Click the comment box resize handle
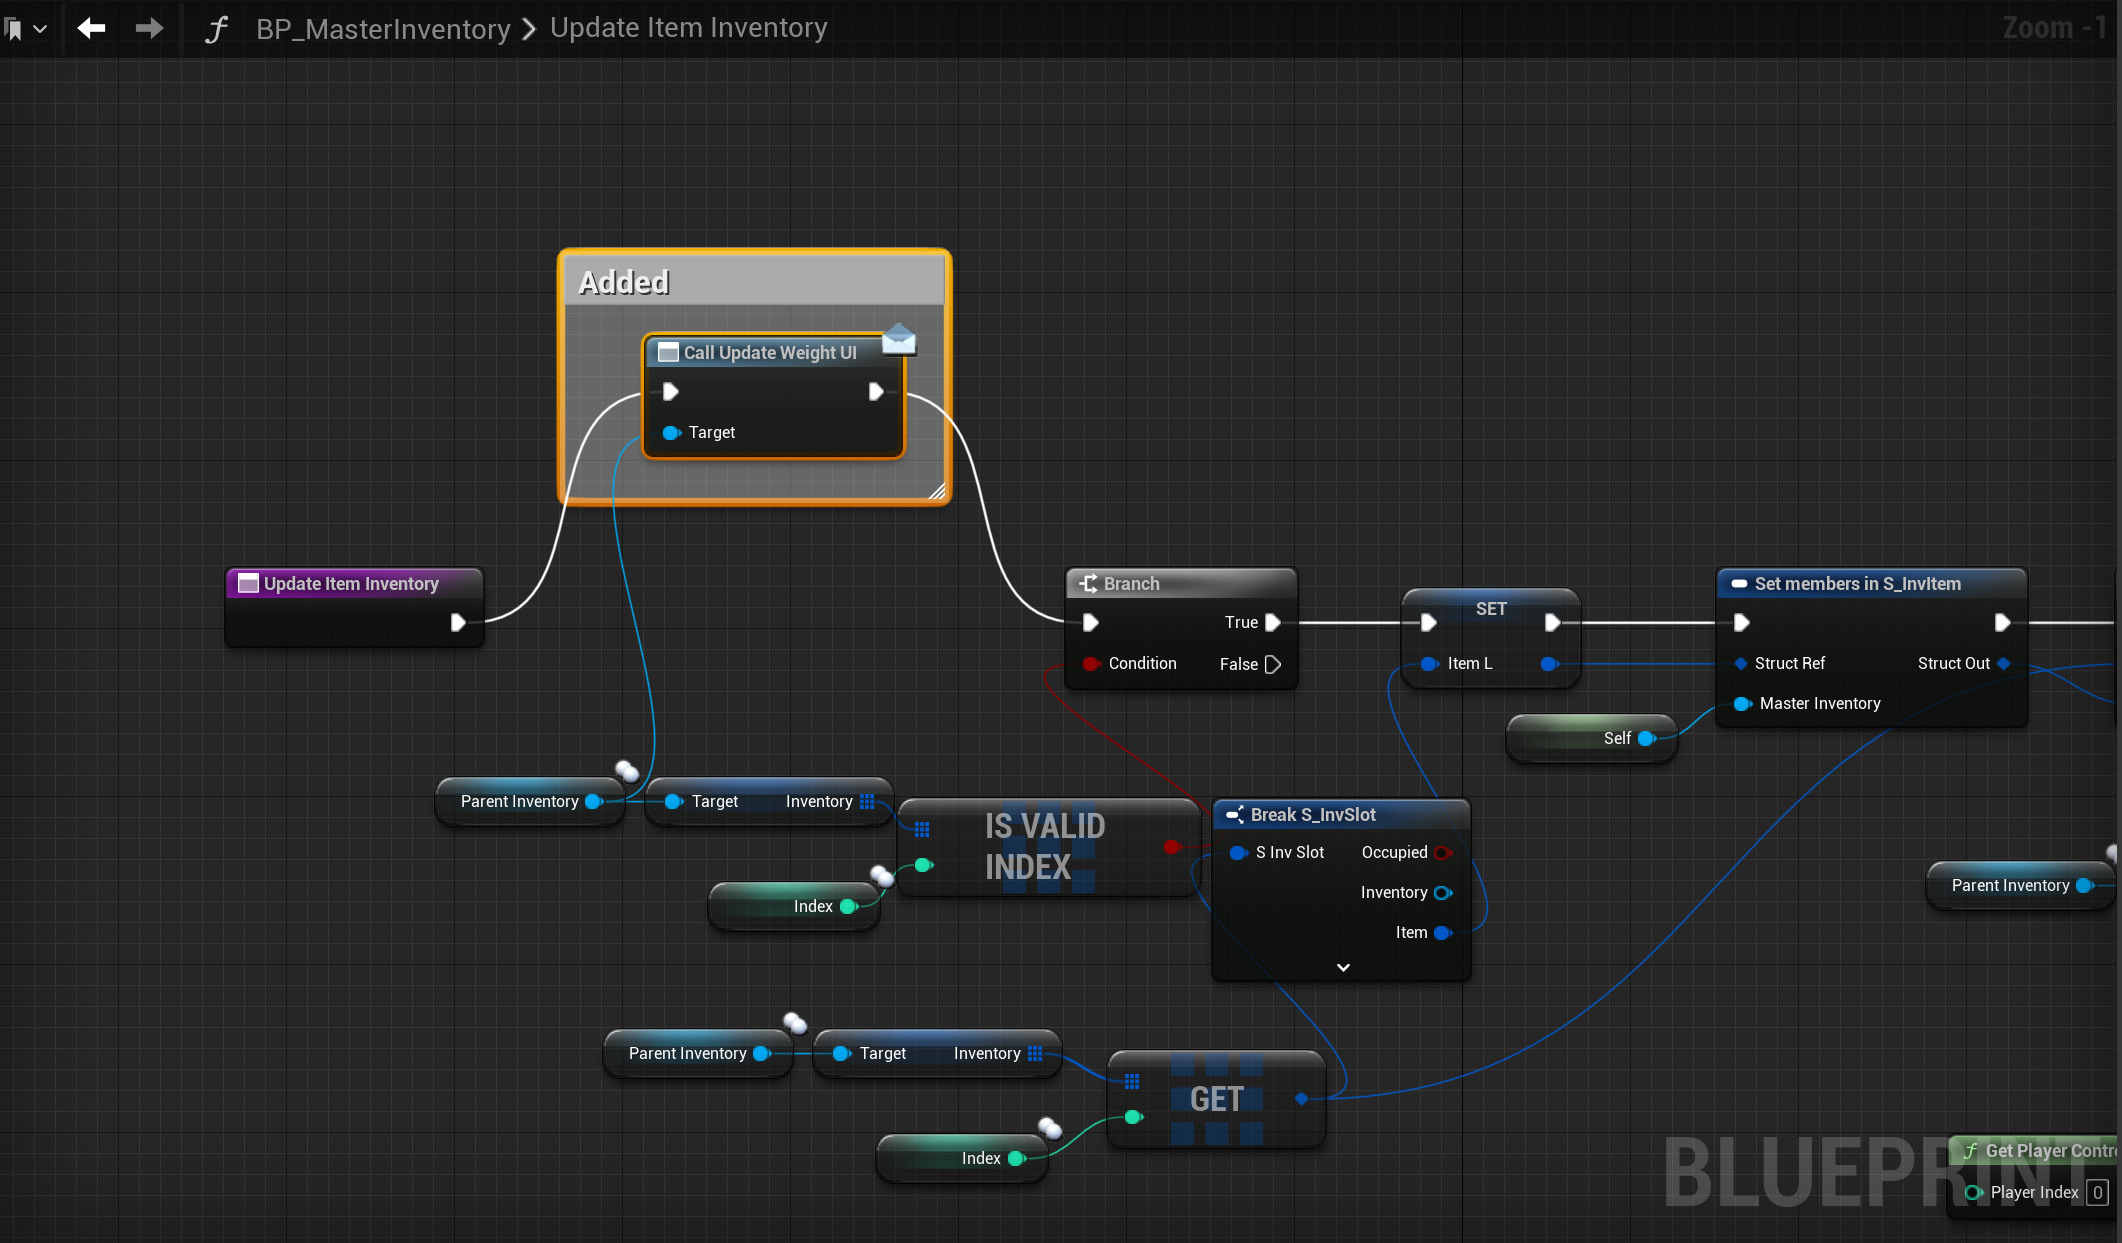 (937, 491)
